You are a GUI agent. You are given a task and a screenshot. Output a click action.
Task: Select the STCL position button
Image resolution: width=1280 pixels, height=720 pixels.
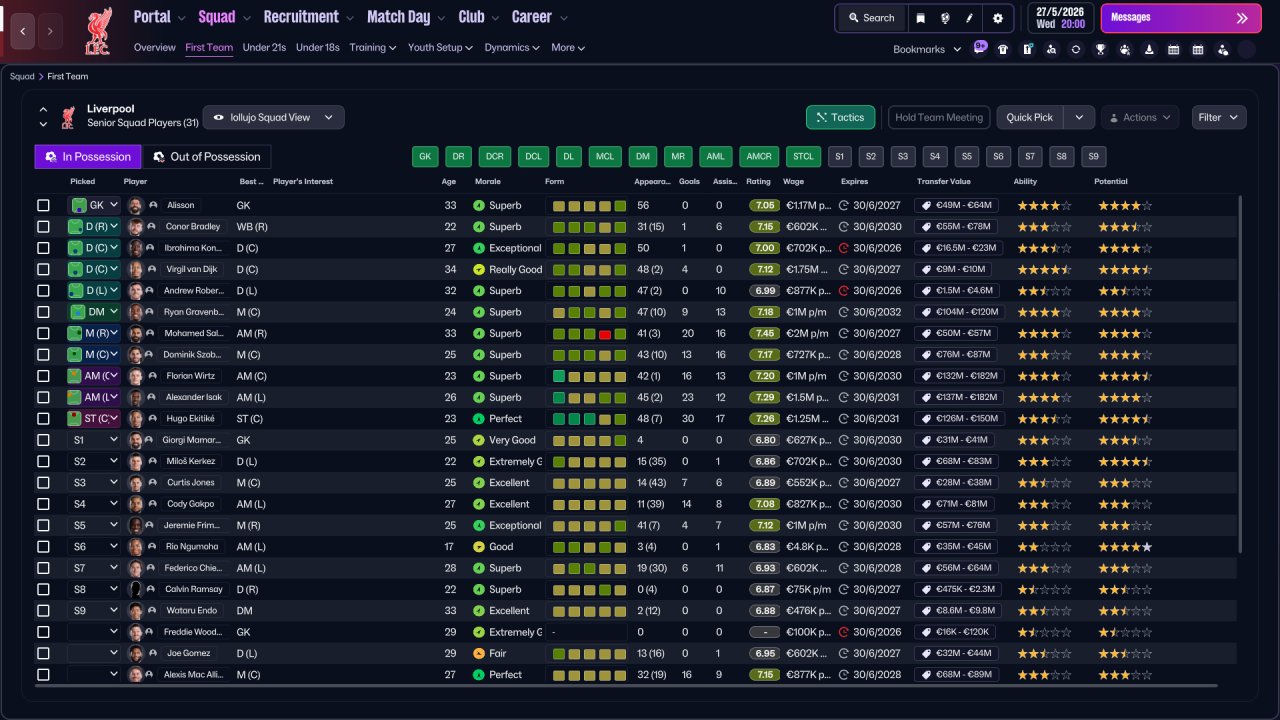tap(803, 157)
